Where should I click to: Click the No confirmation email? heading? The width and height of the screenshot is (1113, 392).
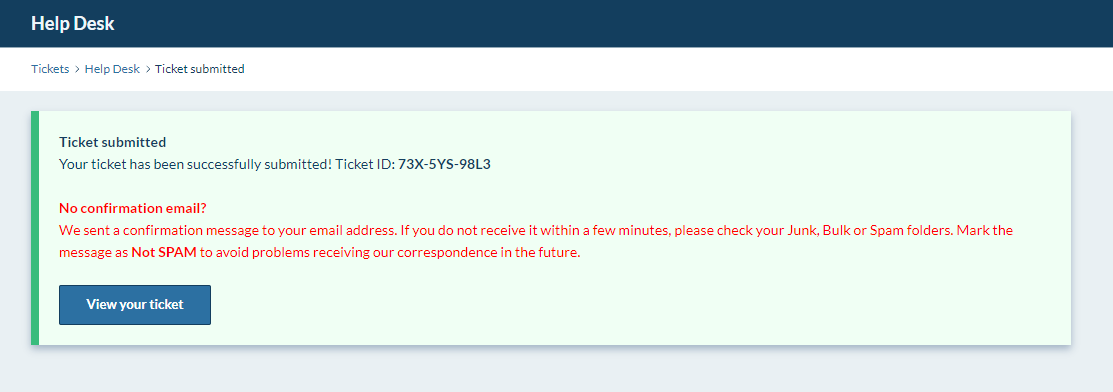tap(133, 209)
